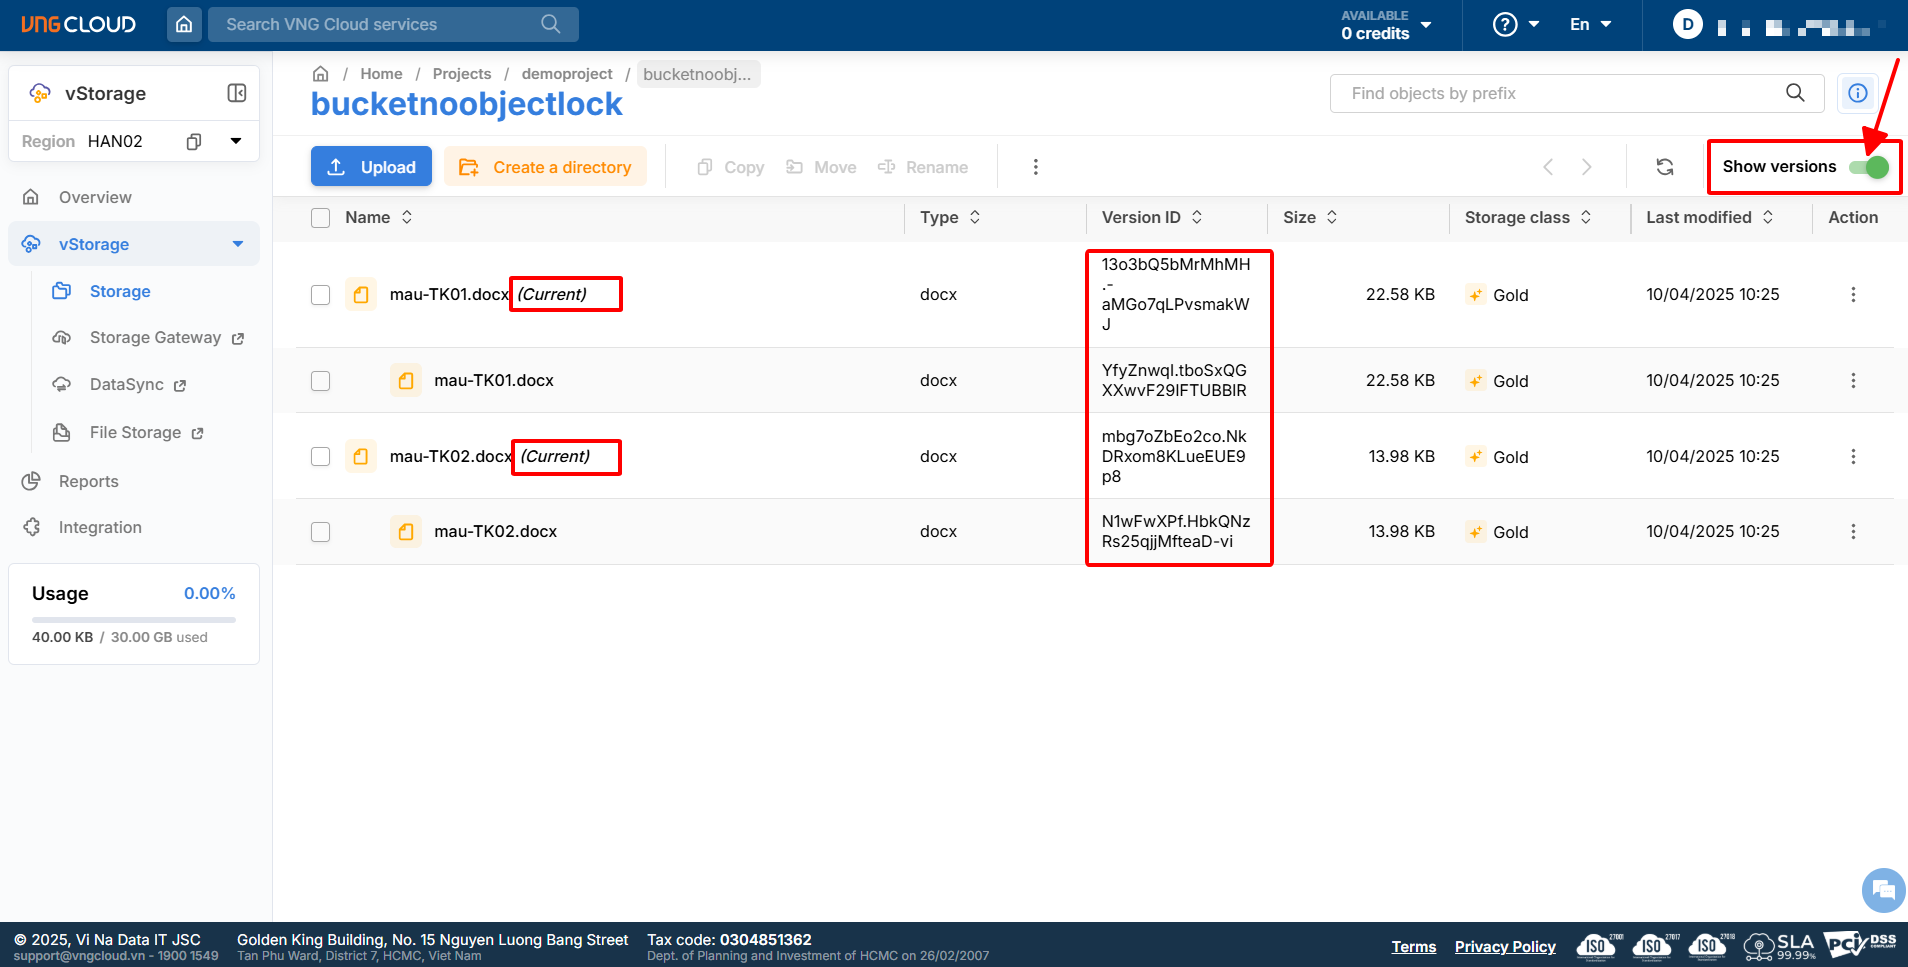Open the toolbar more options kebab menu
This screenshot has width=1908, height=967.
[x=1035, y=167]
